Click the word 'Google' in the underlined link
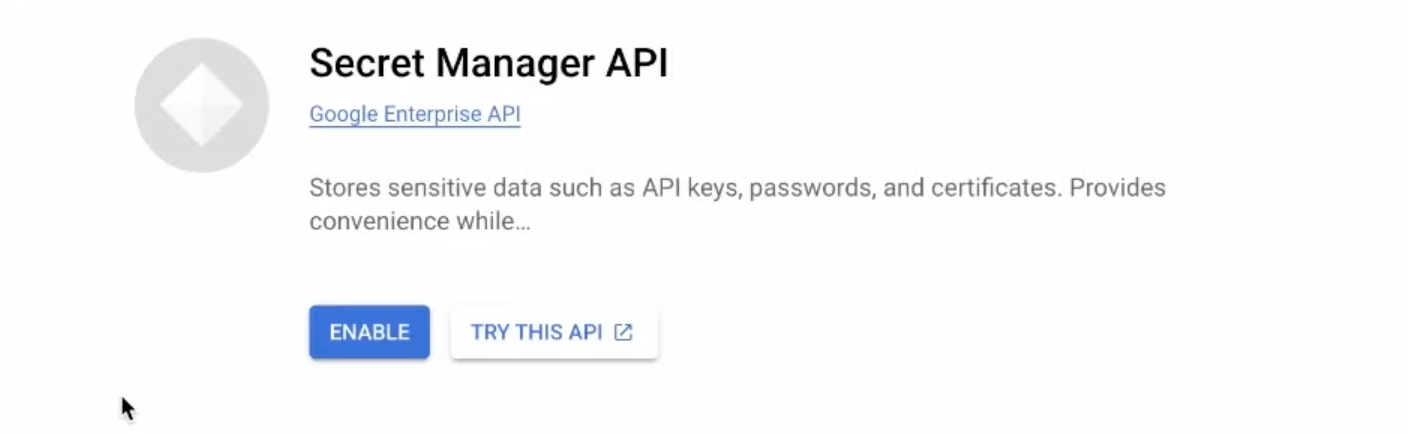This screenshot has width=1408, height=434. tap(340, 114)
